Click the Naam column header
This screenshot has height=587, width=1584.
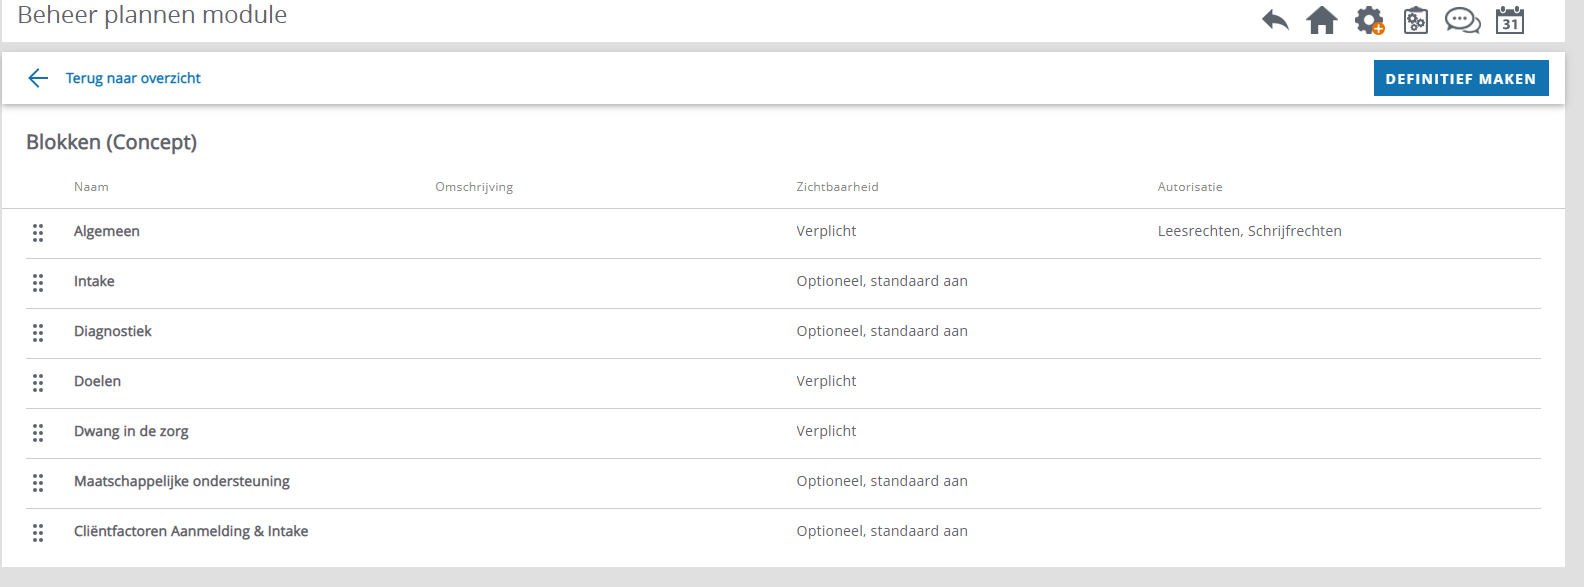tap(91, 187)
